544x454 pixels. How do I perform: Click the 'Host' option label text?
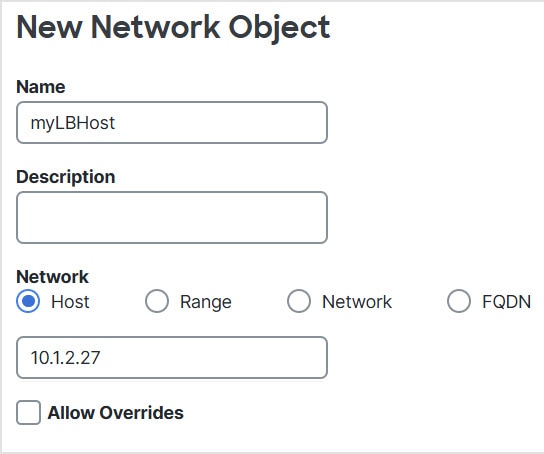[70, 302]
